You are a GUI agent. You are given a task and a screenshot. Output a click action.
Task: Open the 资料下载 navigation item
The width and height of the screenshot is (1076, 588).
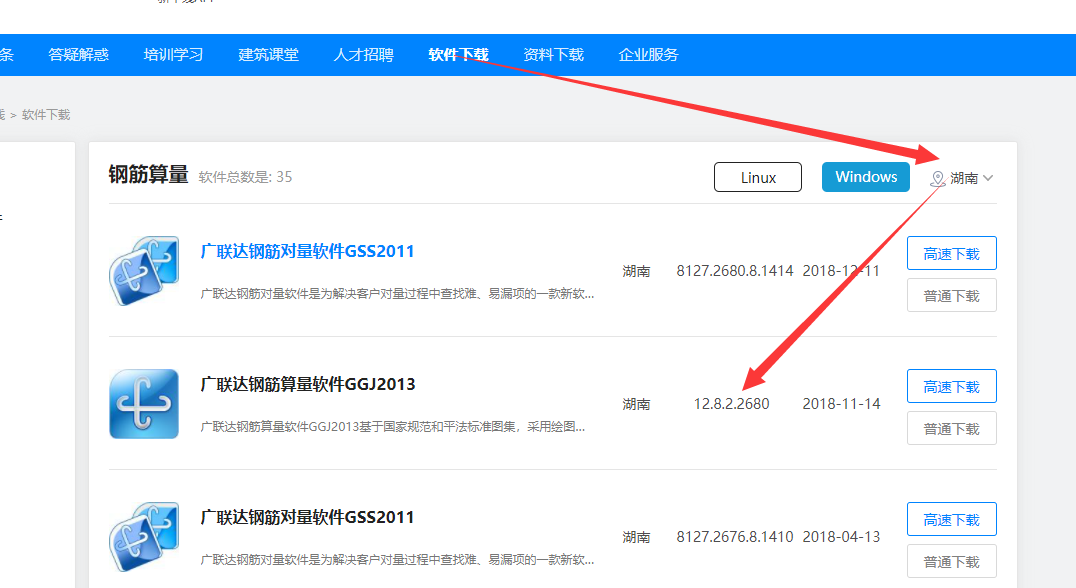click(x=553, y=55)
